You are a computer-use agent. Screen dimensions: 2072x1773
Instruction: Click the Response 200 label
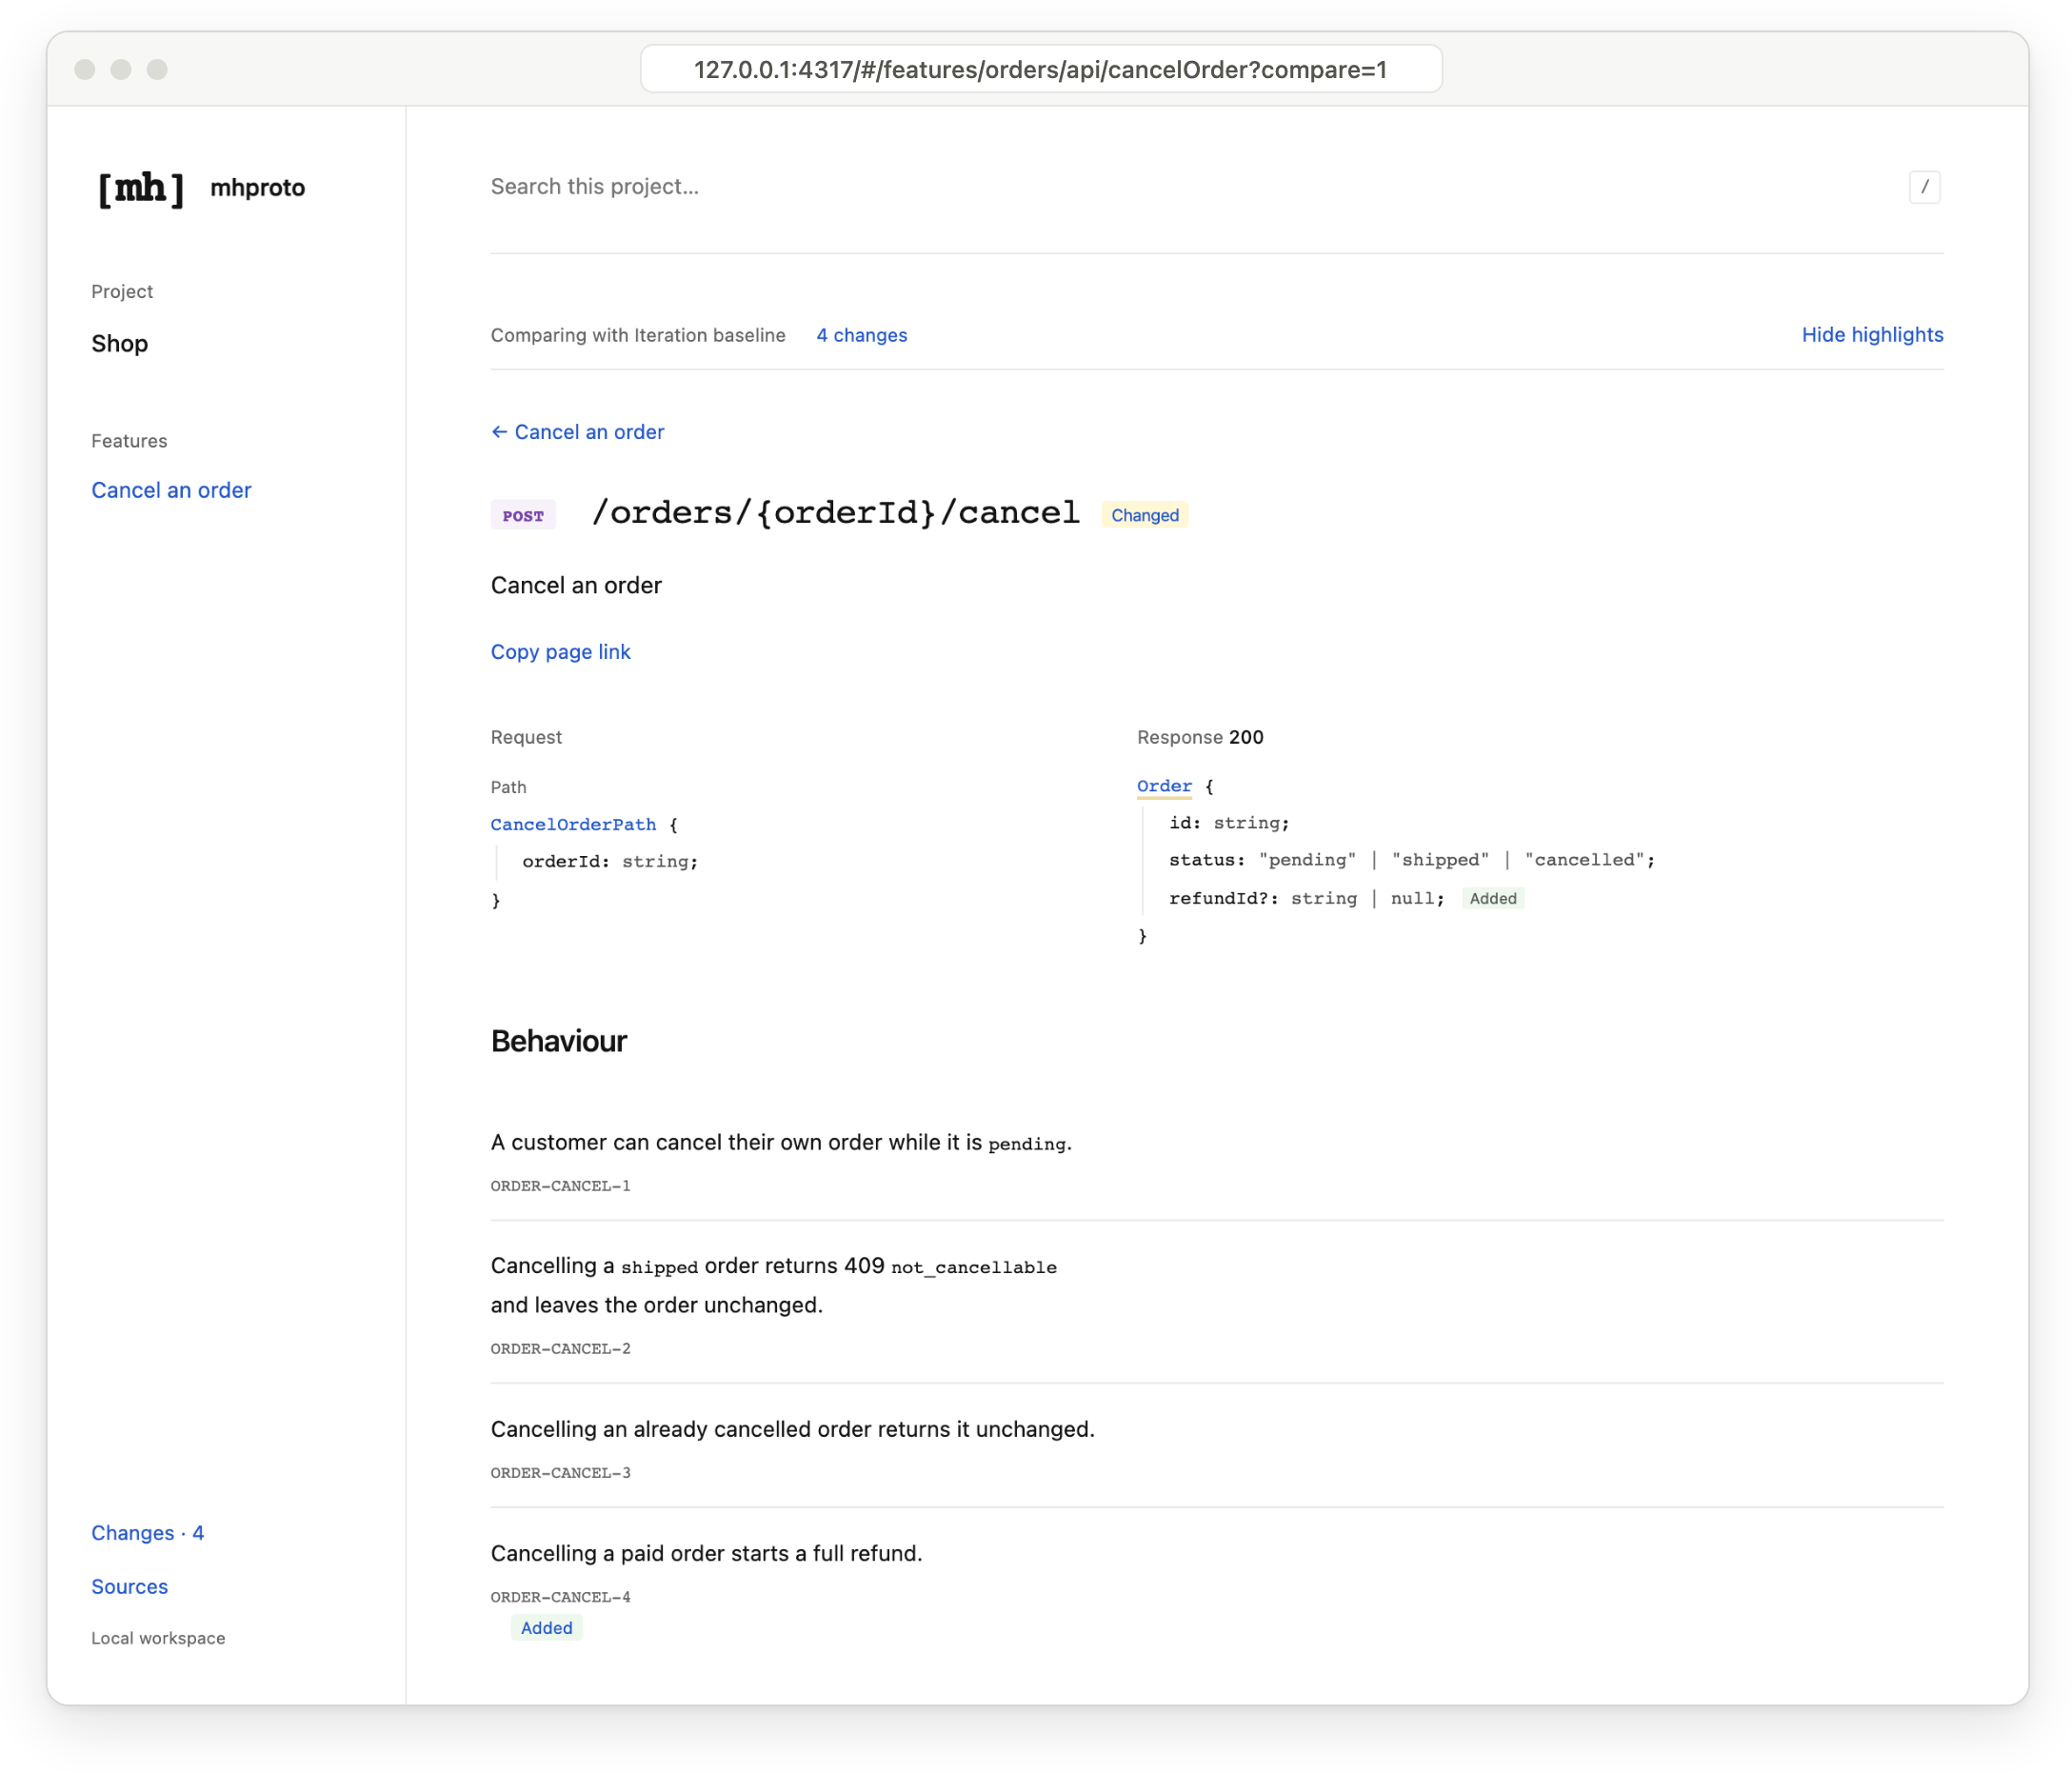pos(1200,738)
